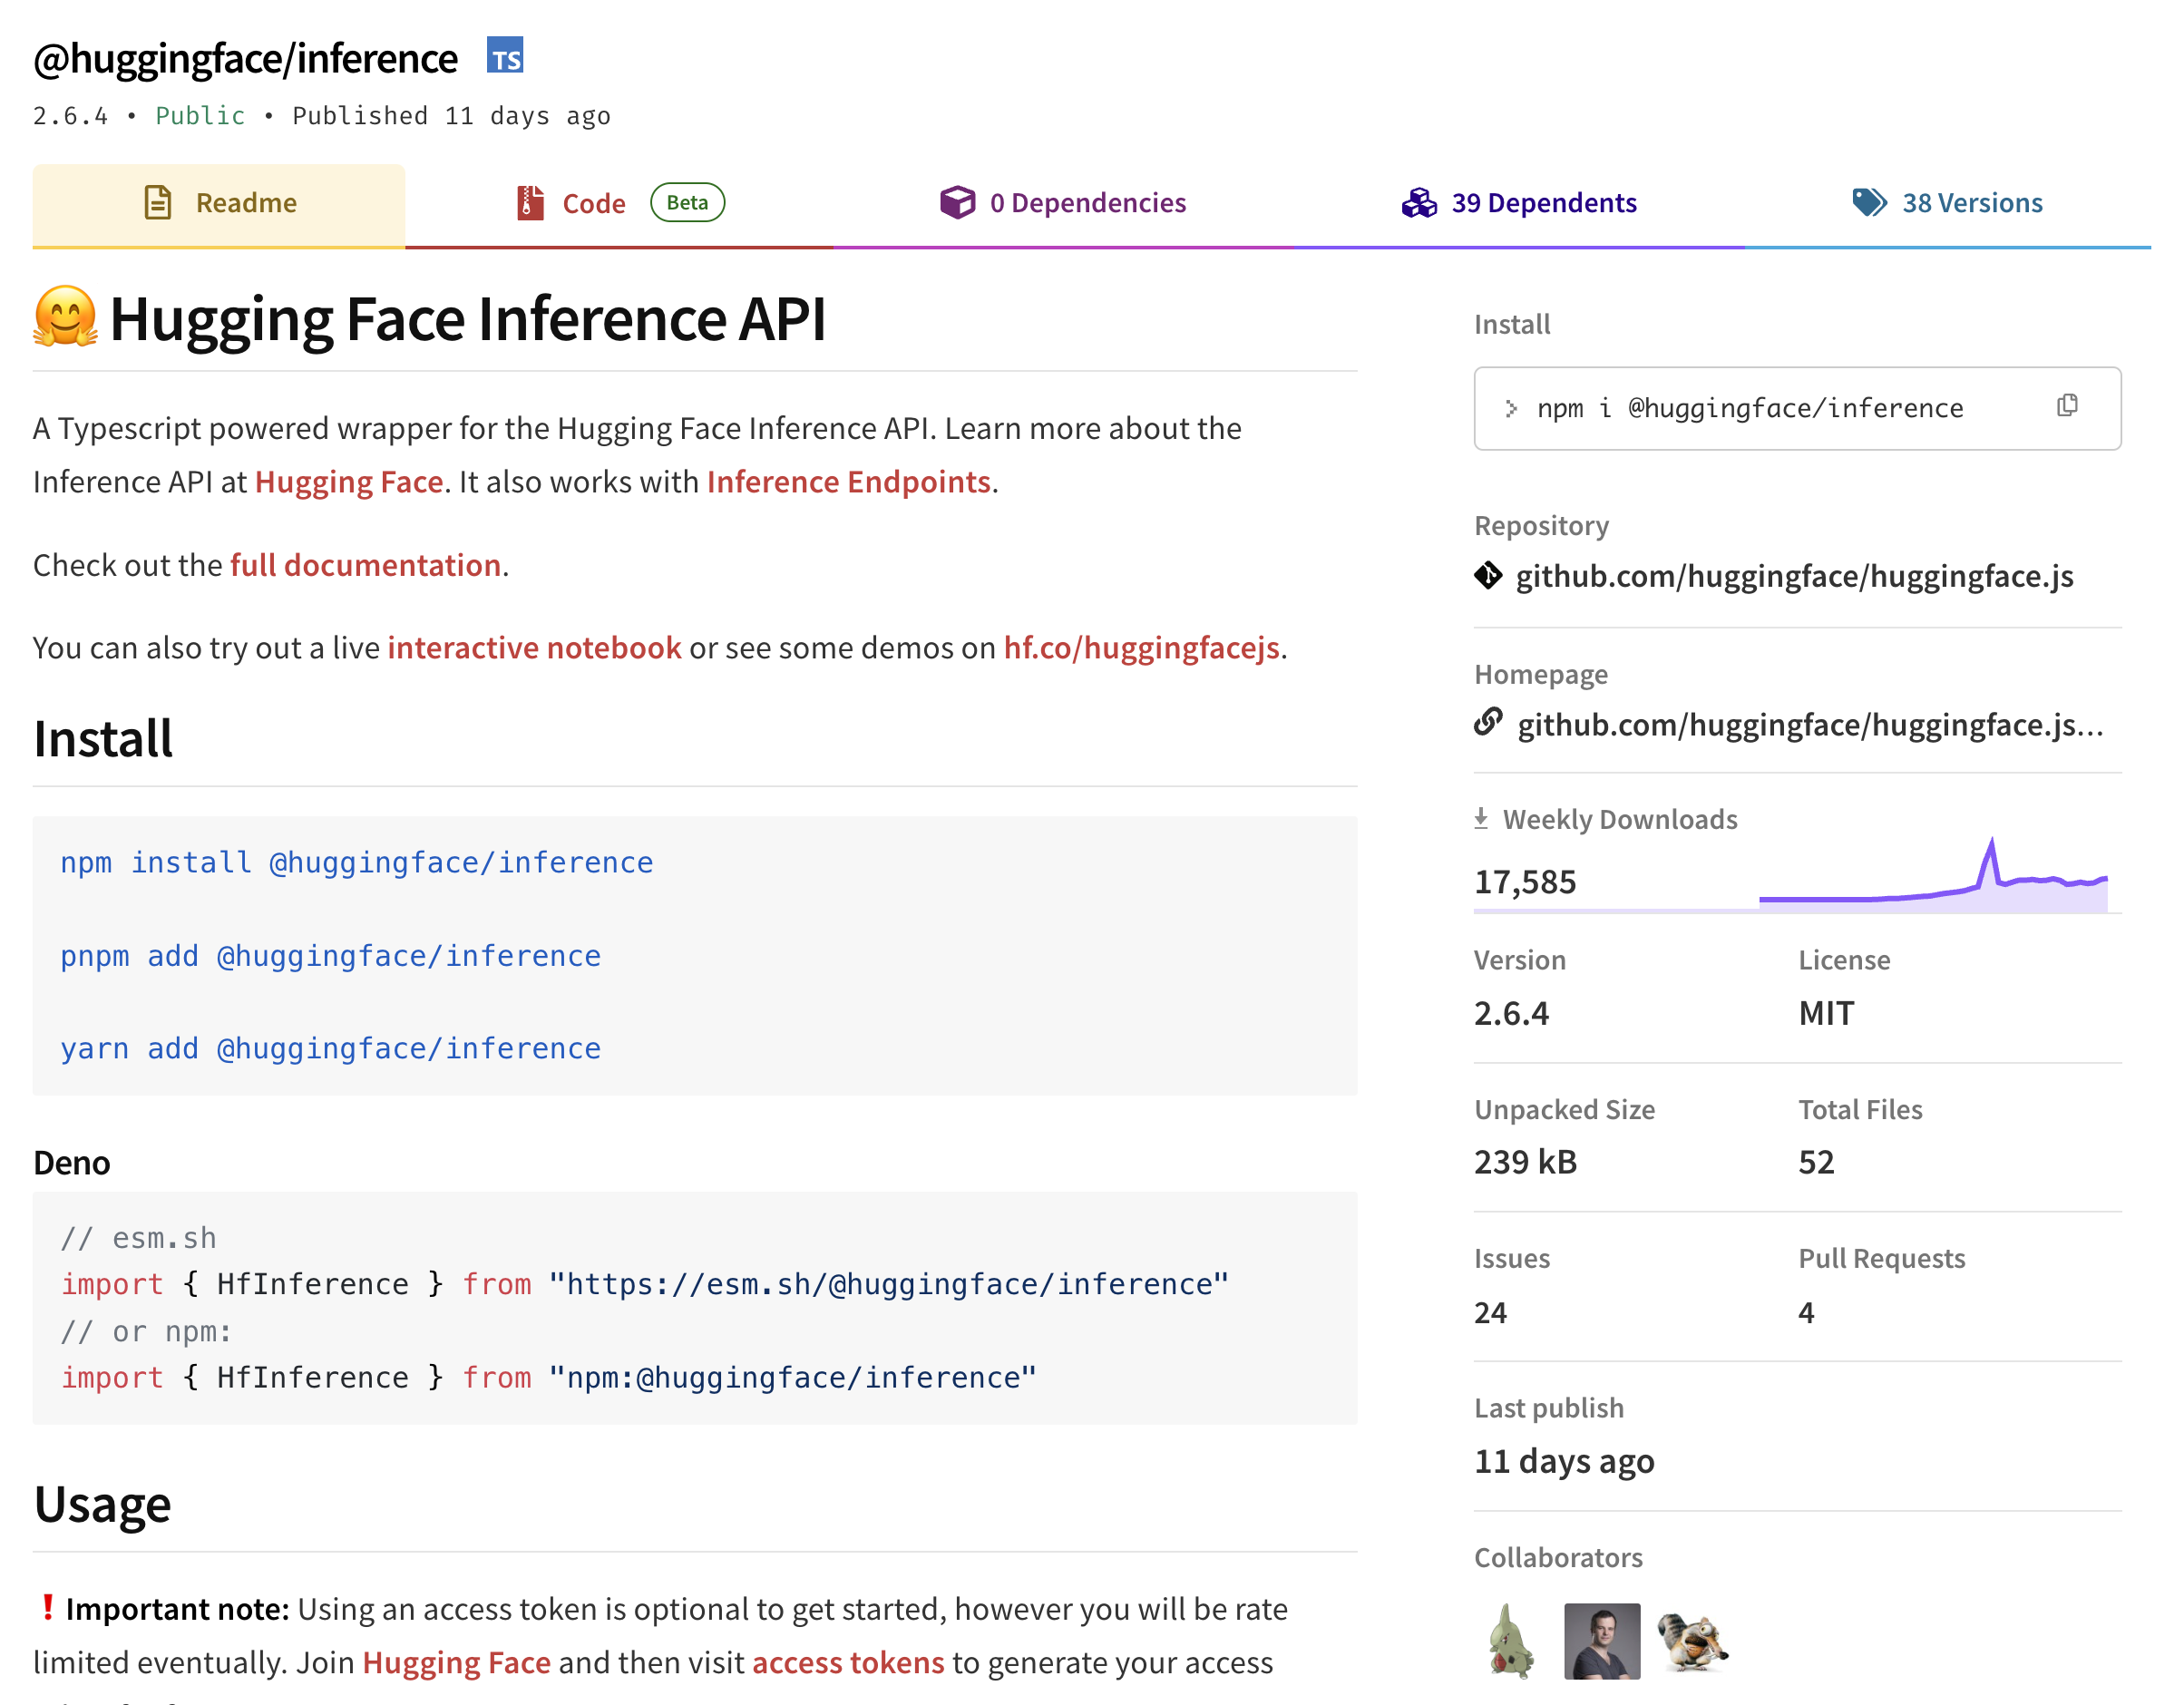Click the TypeScript TS badge icon

[x=505, y=56]
